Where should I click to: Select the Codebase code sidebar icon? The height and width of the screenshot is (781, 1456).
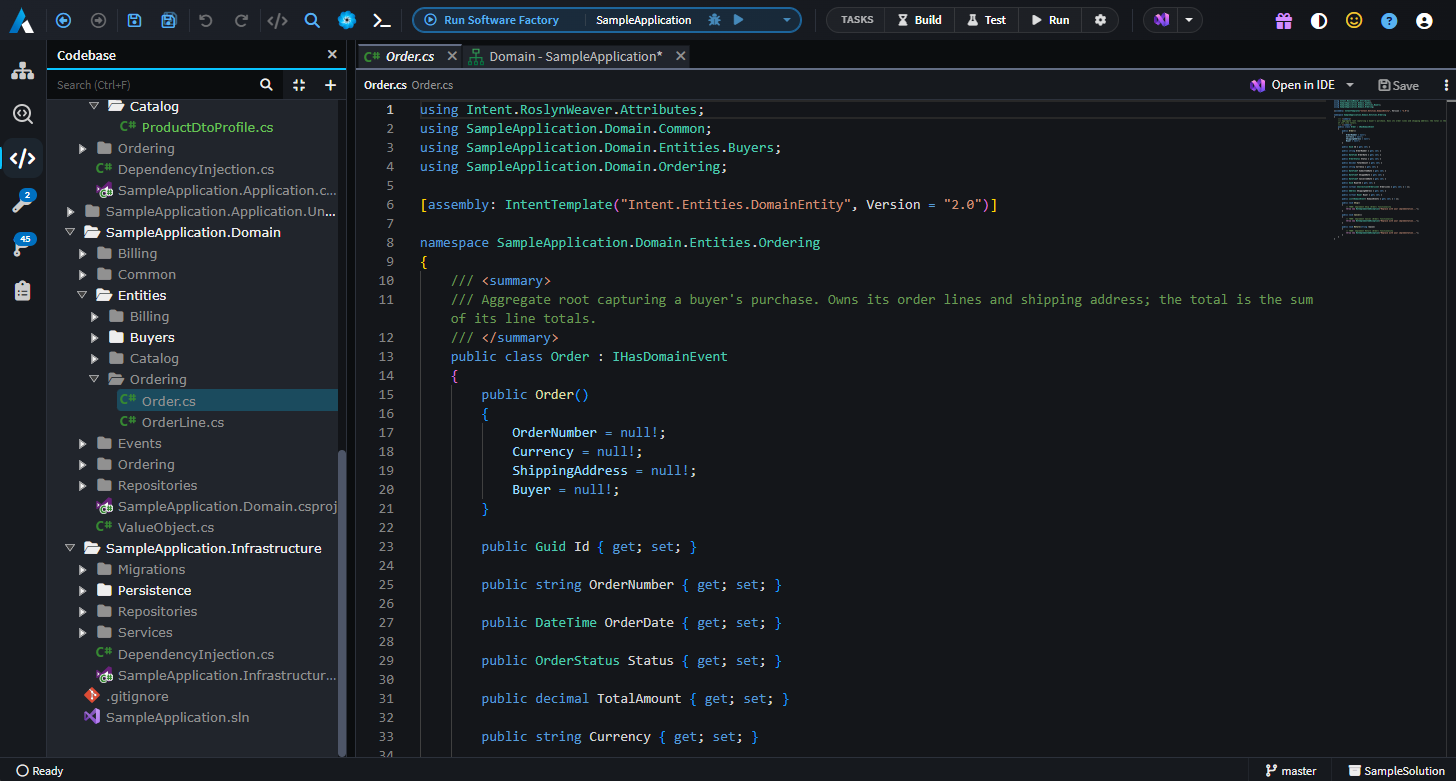click(x=22, y=158)
